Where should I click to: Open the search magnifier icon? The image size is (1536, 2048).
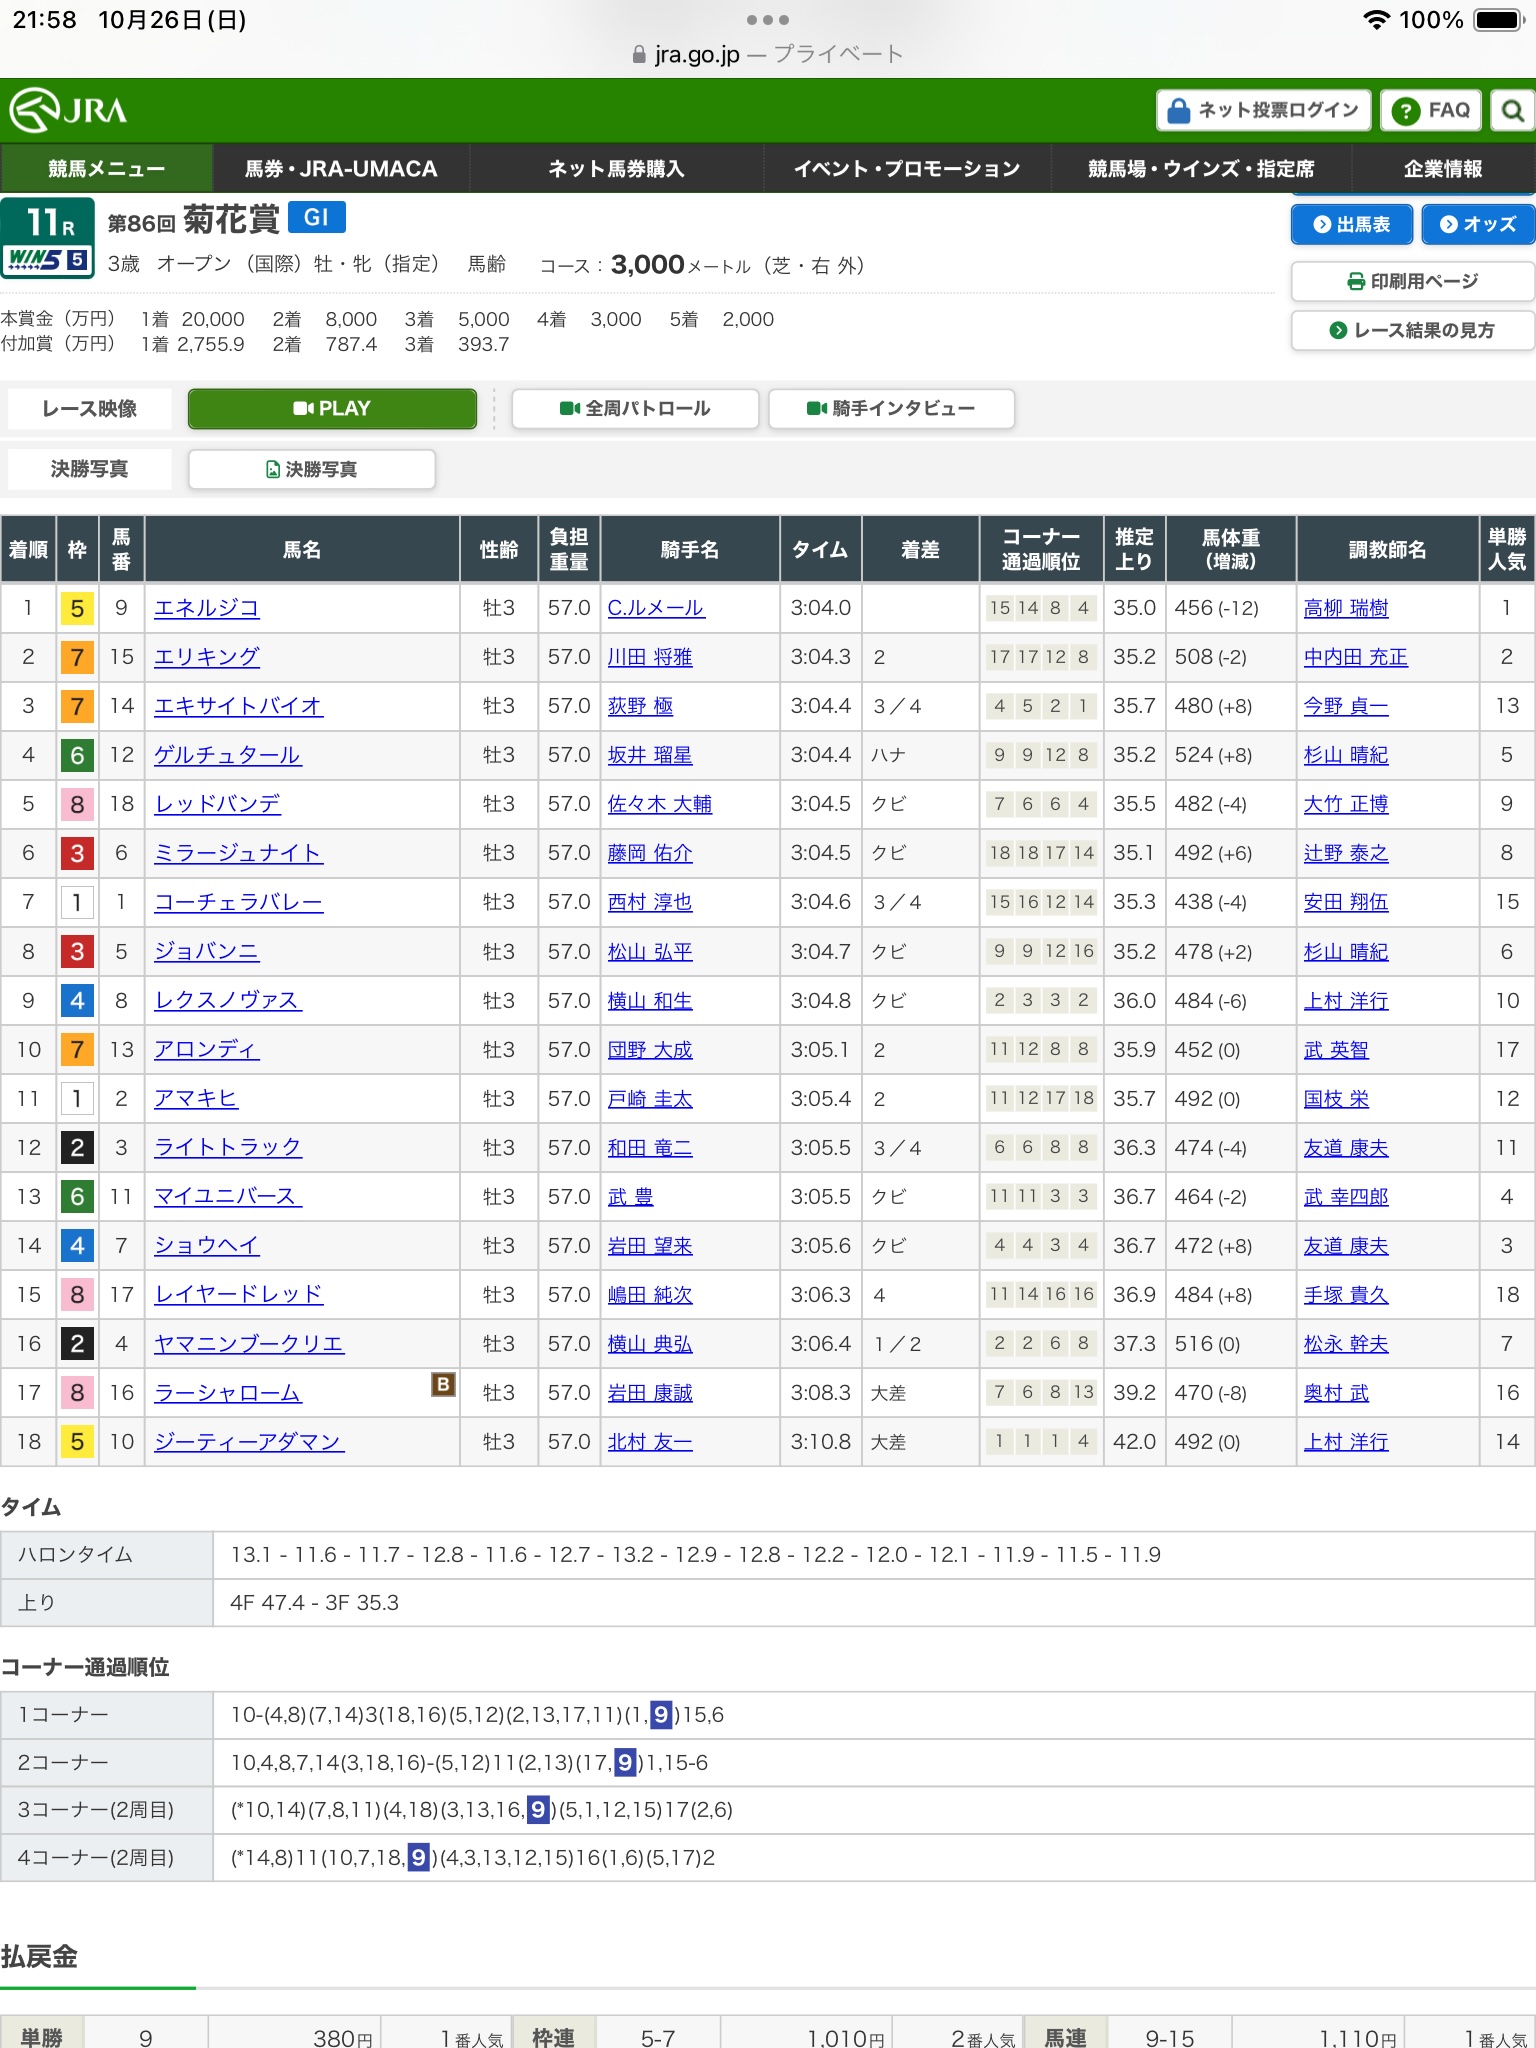point(1512,110)
